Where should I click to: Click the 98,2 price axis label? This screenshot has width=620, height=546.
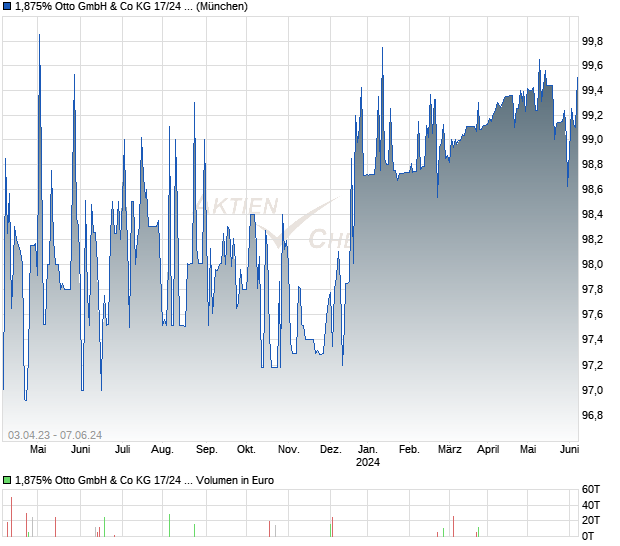point(592,240)
